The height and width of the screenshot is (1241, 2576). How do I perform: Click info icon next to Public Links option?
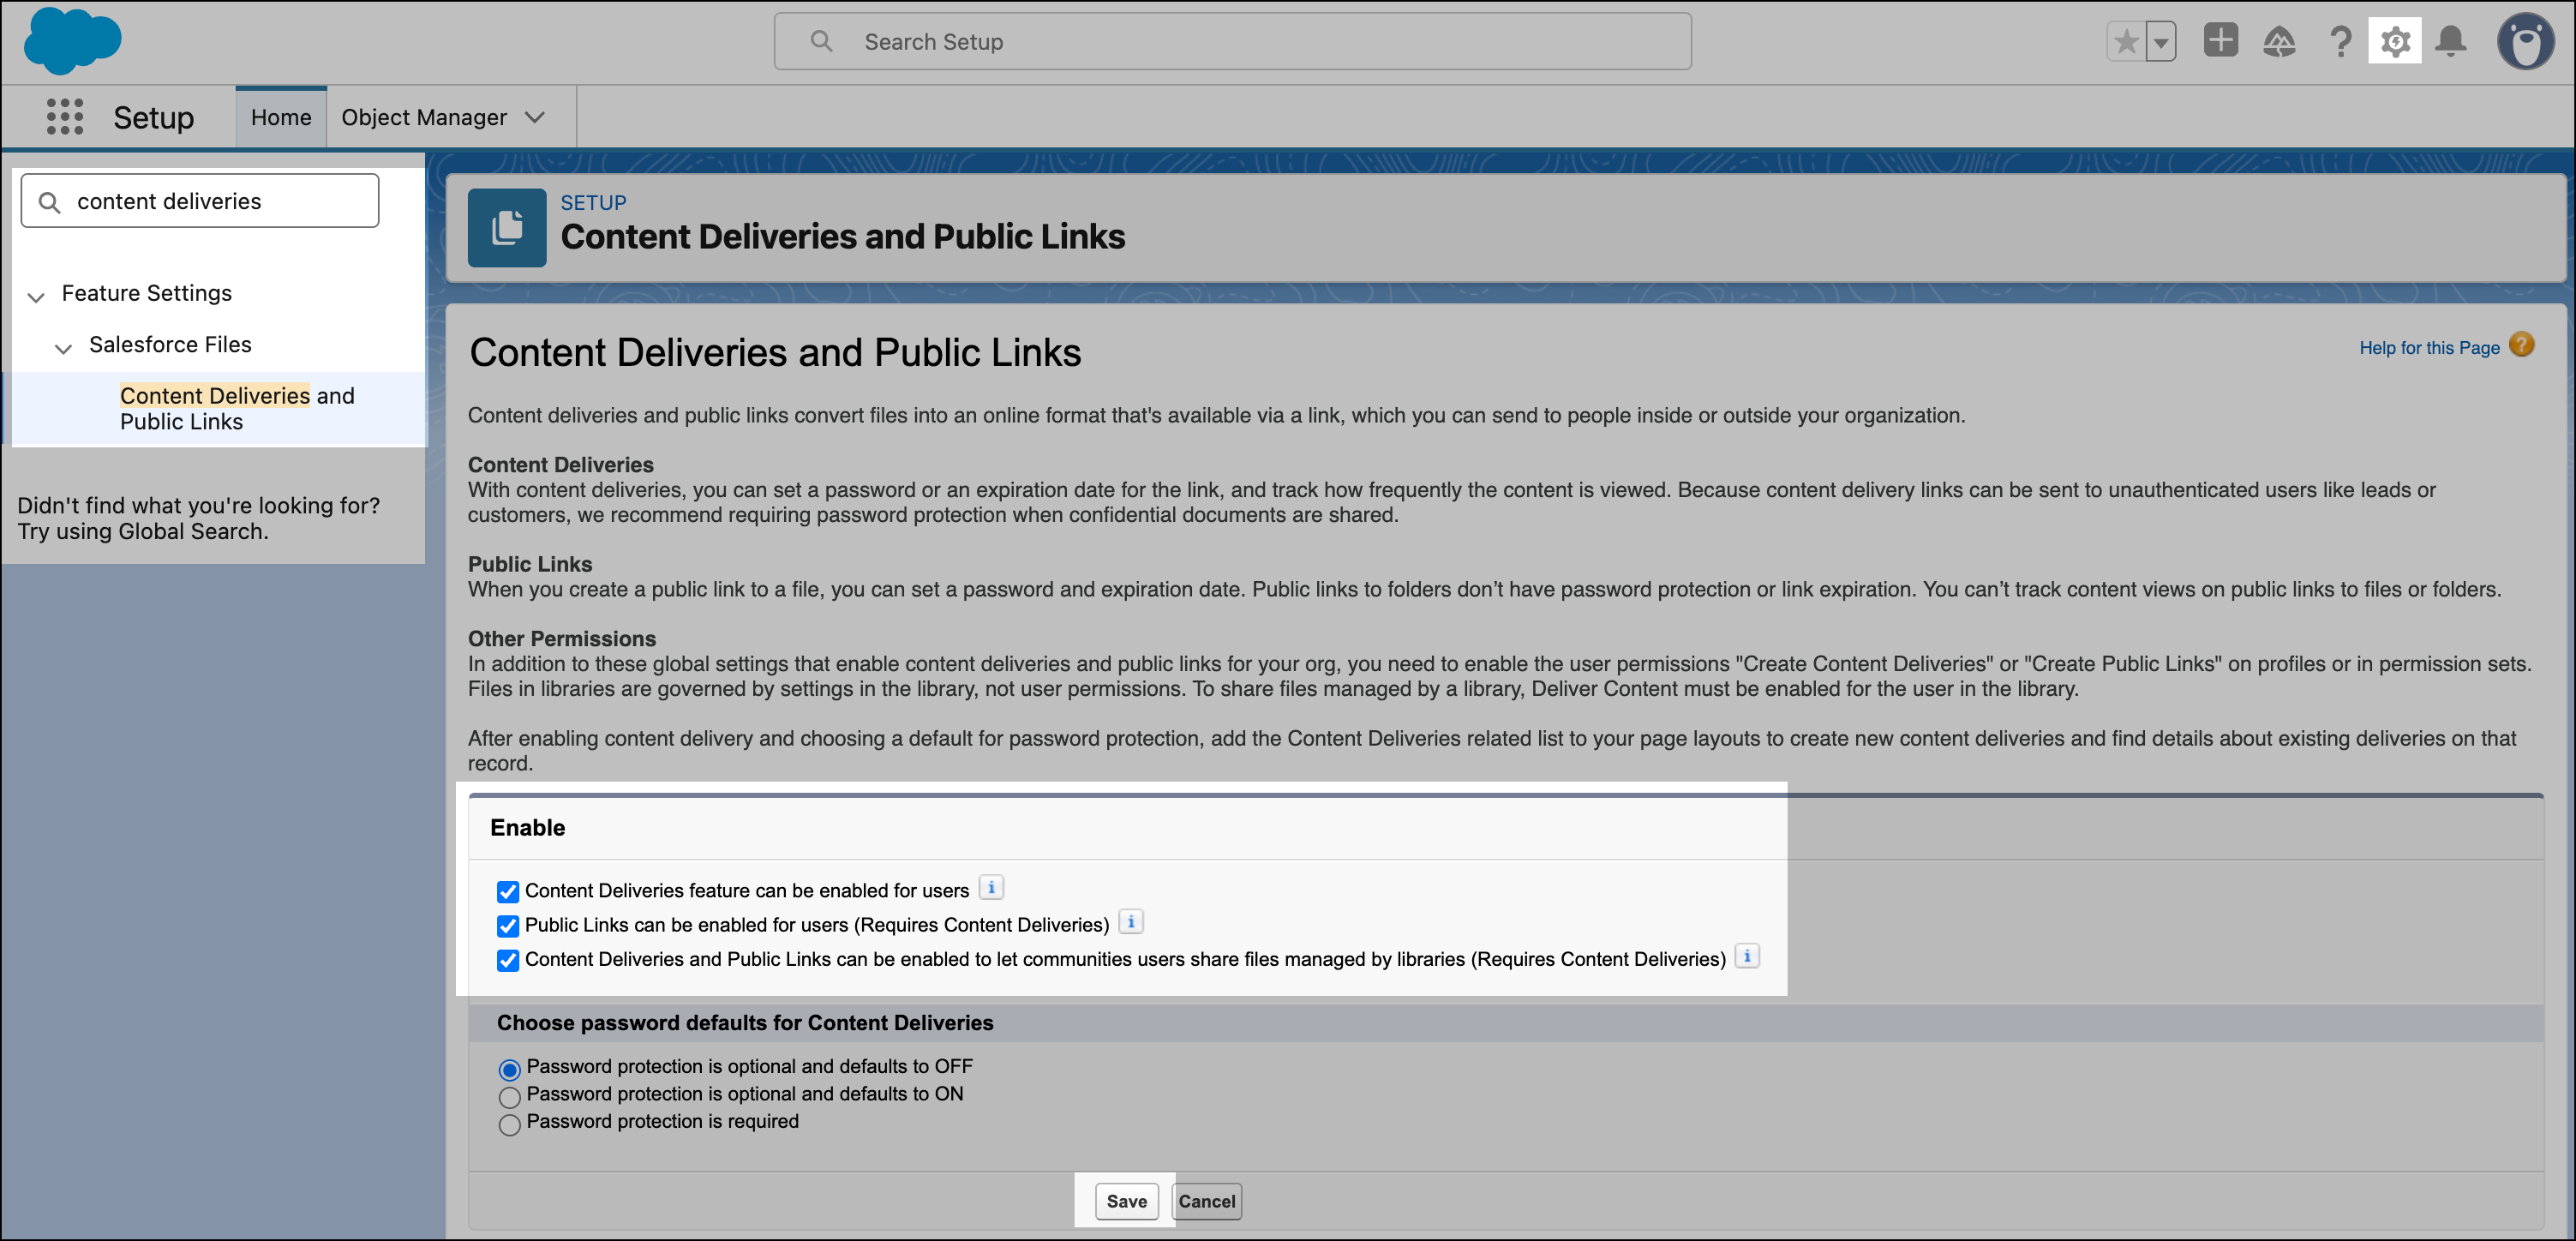[1131, 921]
